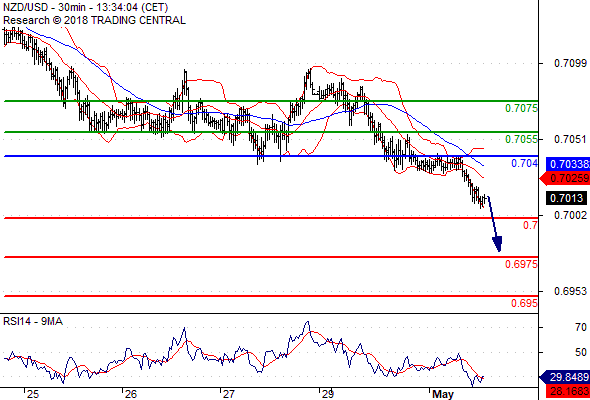Click the 29 date axis label
Viewport: 590px width, 400px height.
(327, 394)
